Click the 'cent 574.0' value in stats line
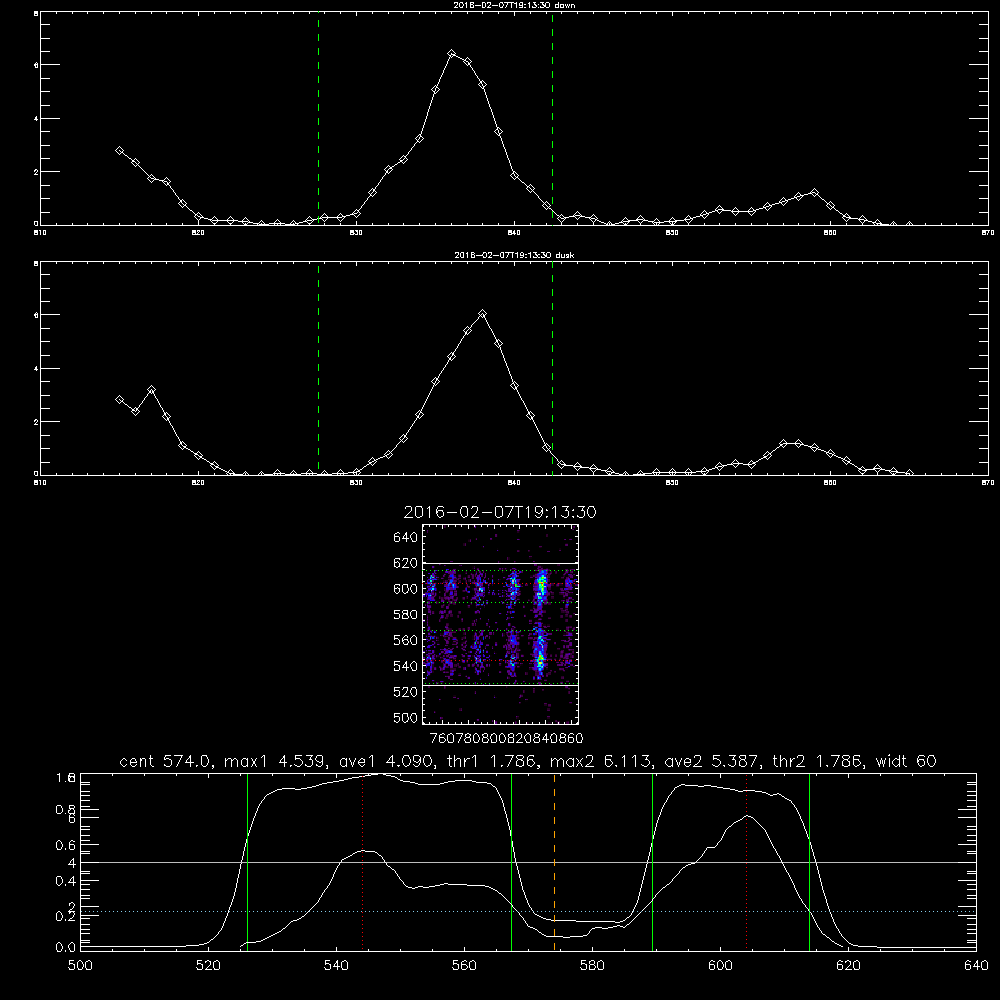The width and height of the screenshot is (1000, 1000). [166, 761]
